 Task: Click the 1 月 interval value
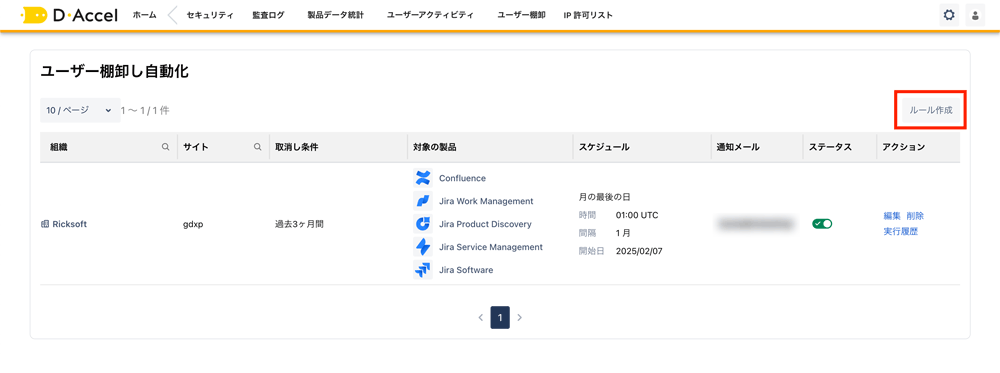623,233
